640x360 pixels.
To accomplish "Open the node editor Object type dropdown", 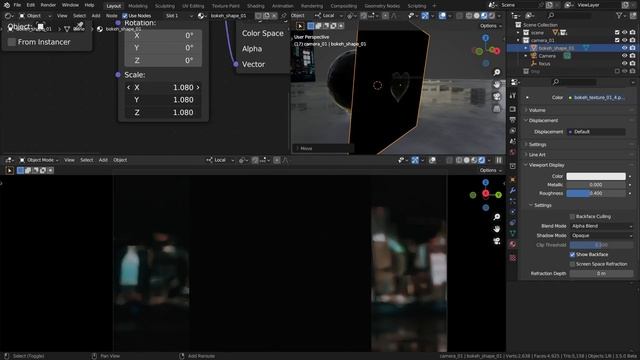I will coord(35,16).
